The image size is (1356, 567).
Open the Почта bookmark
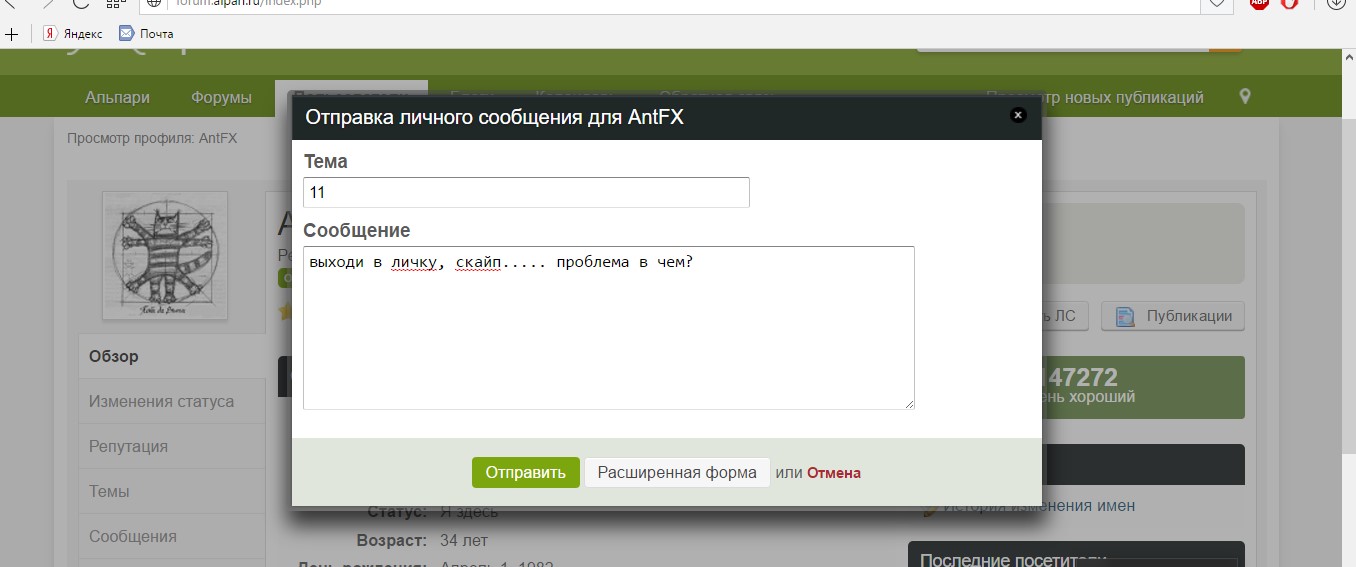pos(146,33)
